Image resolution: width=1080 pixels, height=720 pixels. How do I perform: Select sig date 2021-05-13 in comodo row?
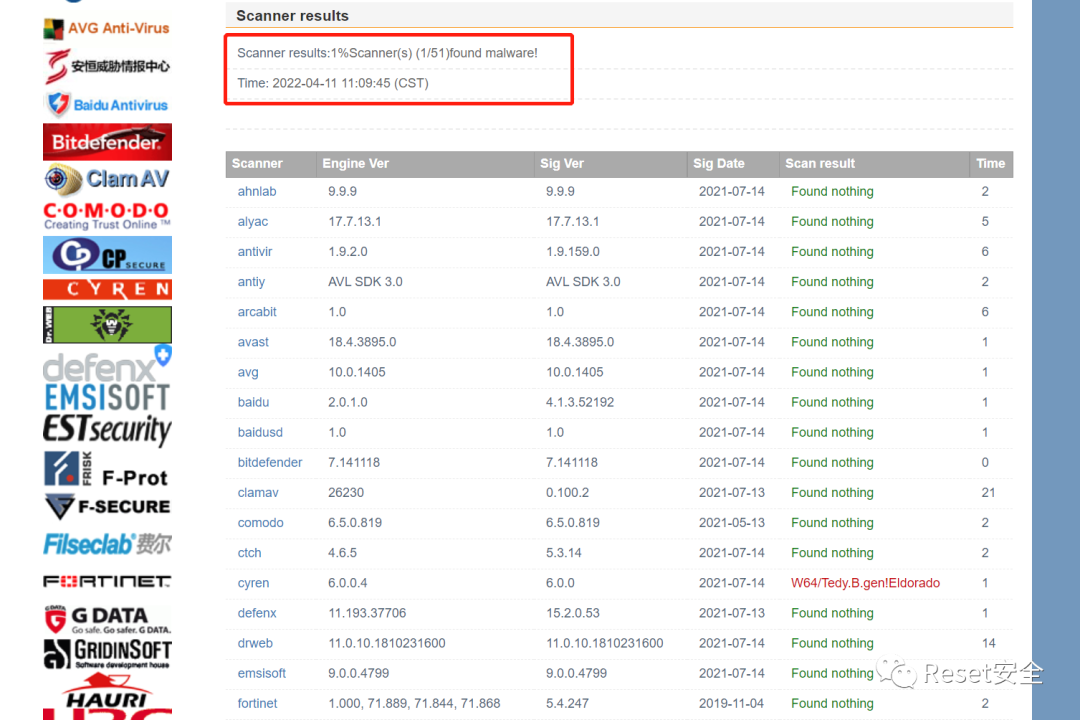click(731, 523)
